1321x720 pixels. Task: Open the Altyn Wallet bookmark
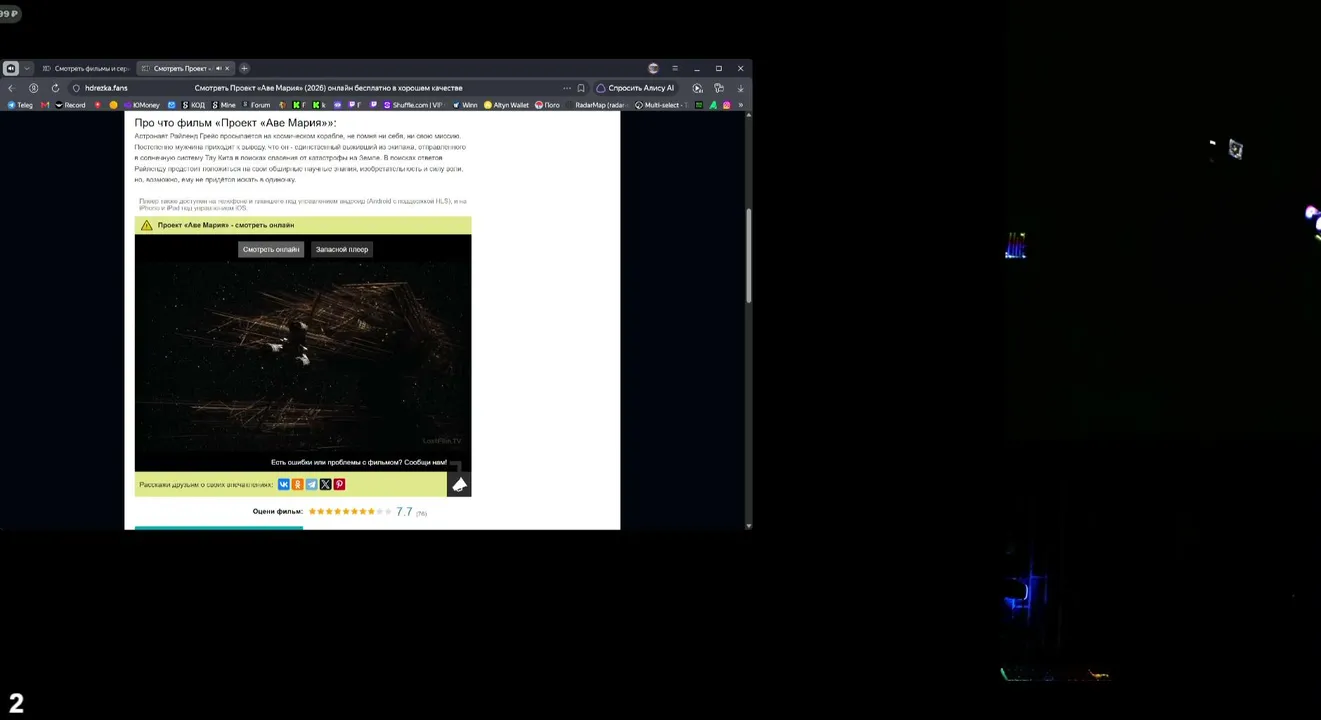(506, 105)
